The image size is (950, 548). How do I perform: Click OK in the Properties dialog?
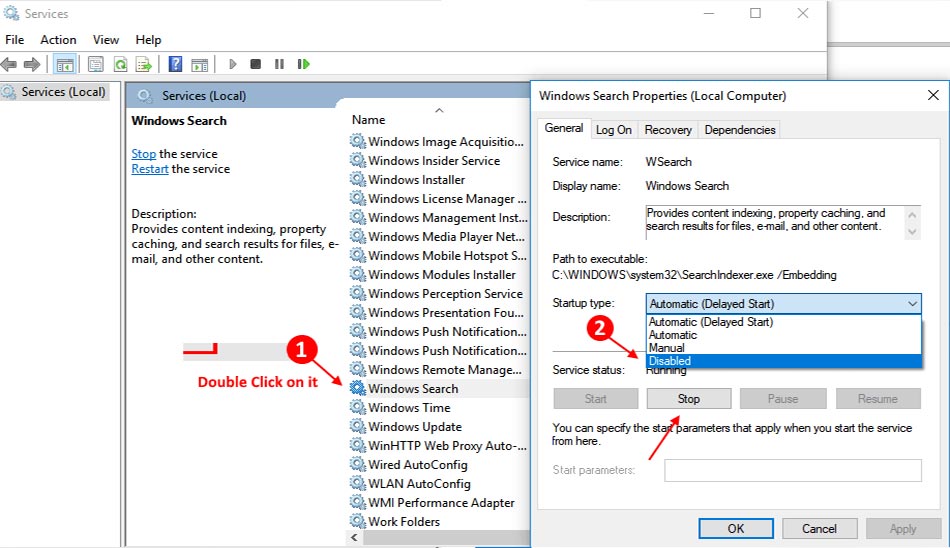736,529
